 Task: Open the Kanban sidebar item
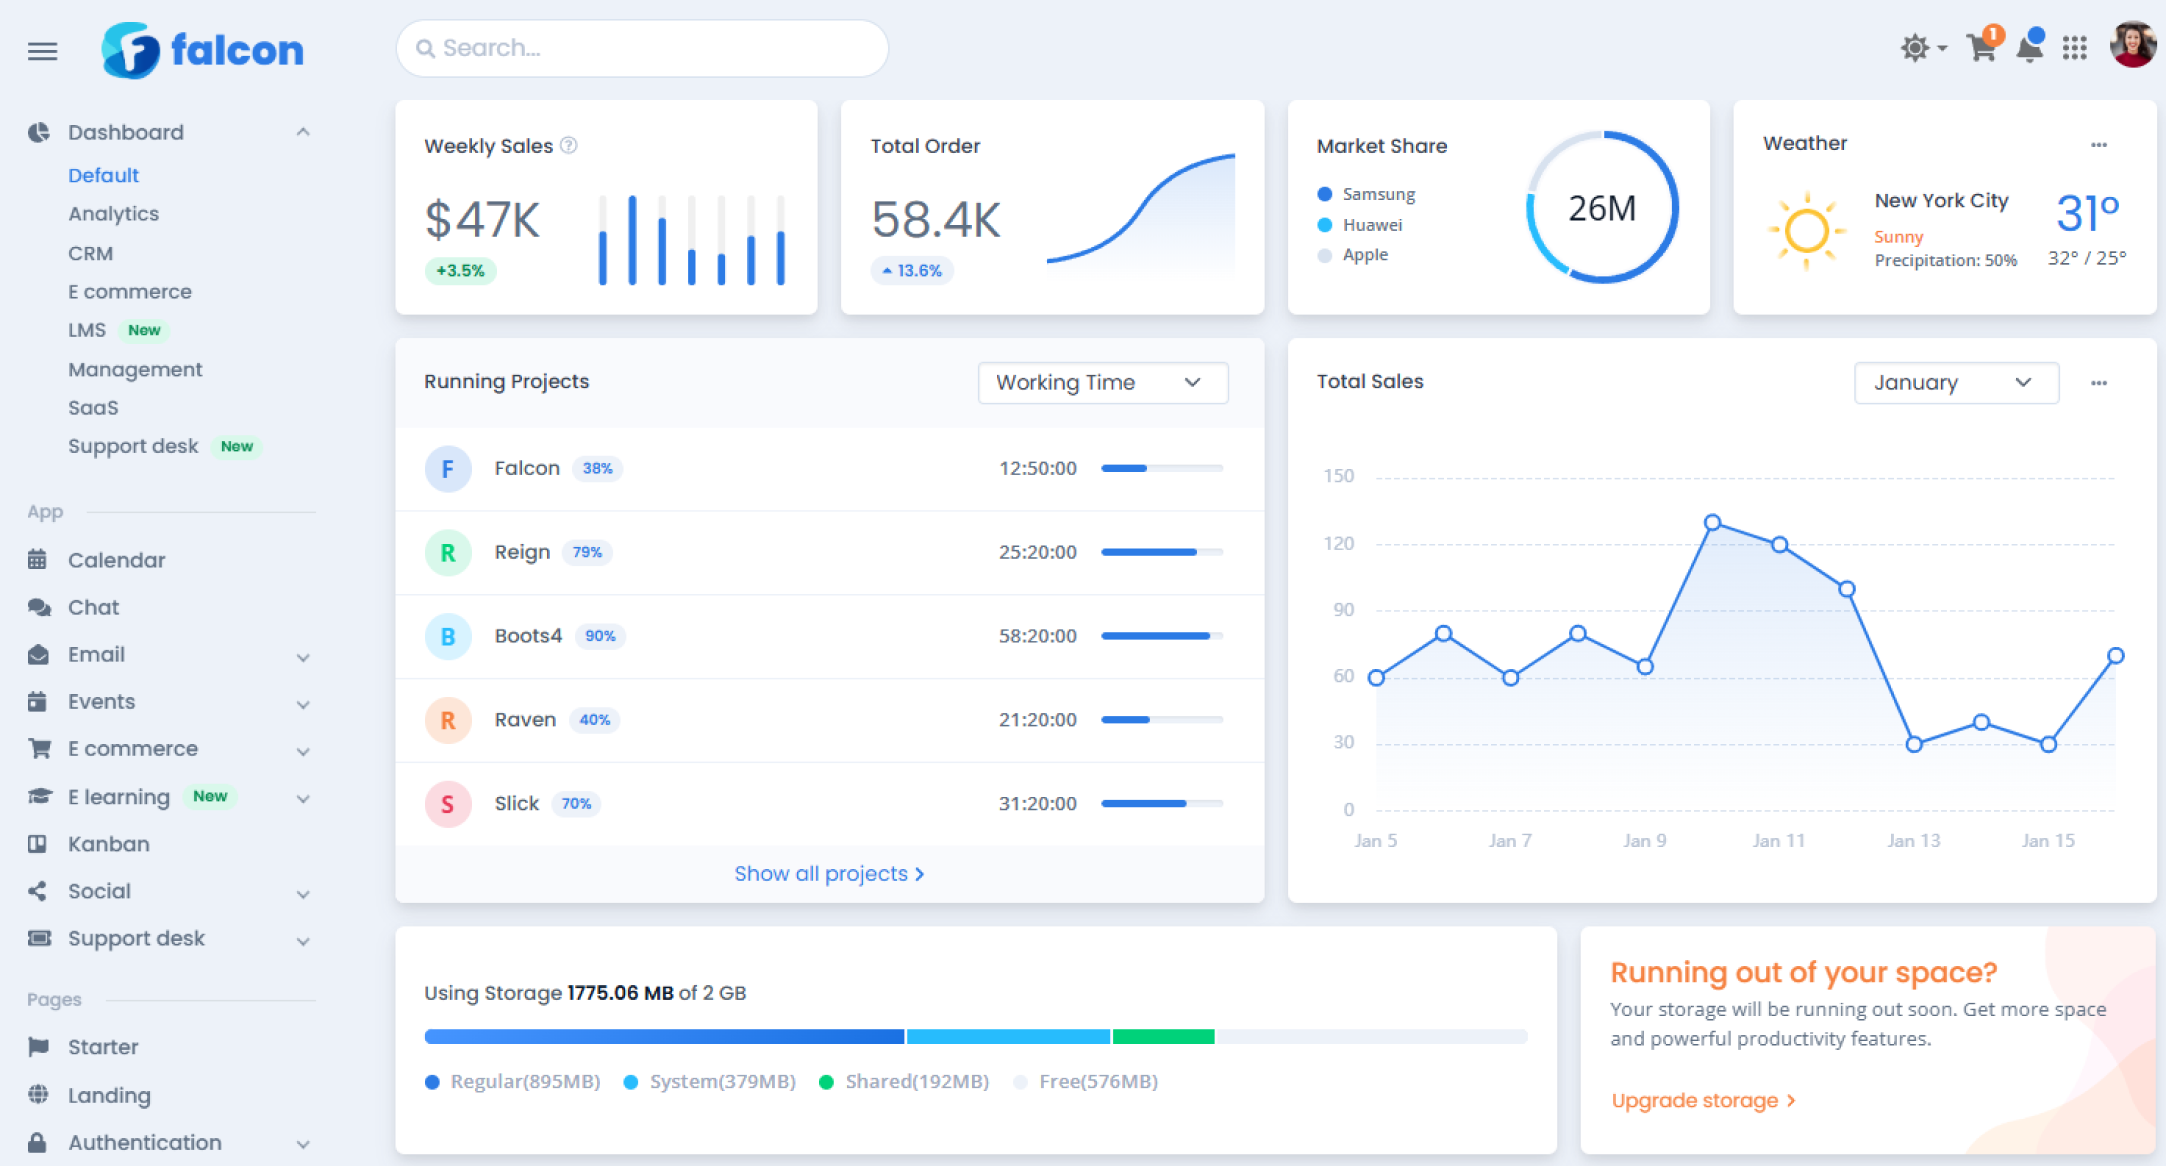coord(108,844)
